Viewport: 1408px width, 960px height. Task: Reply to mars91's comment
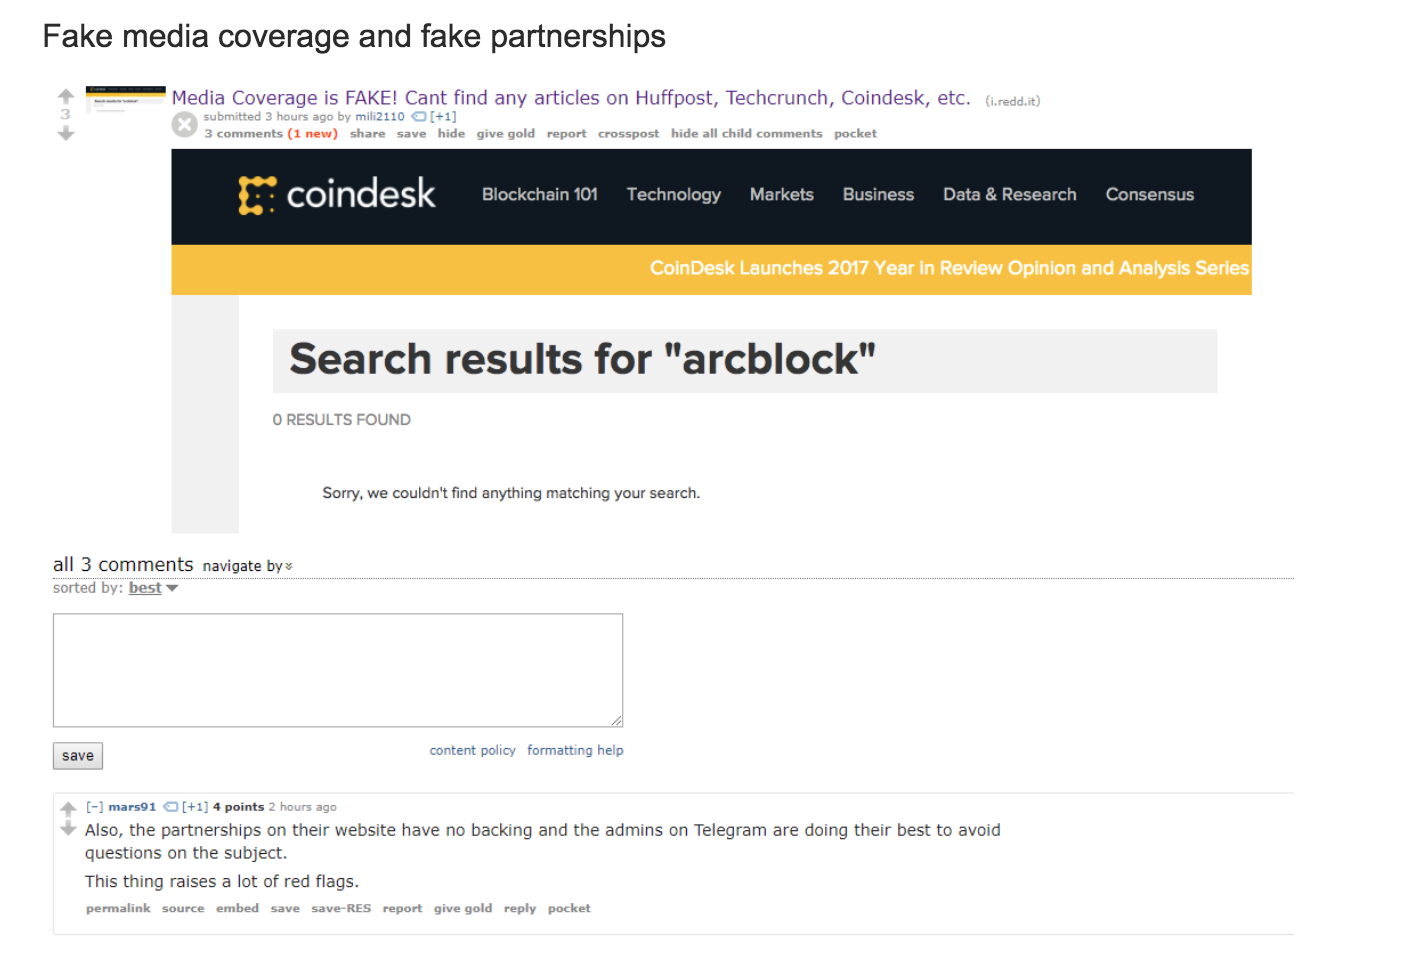click(519, 908)
